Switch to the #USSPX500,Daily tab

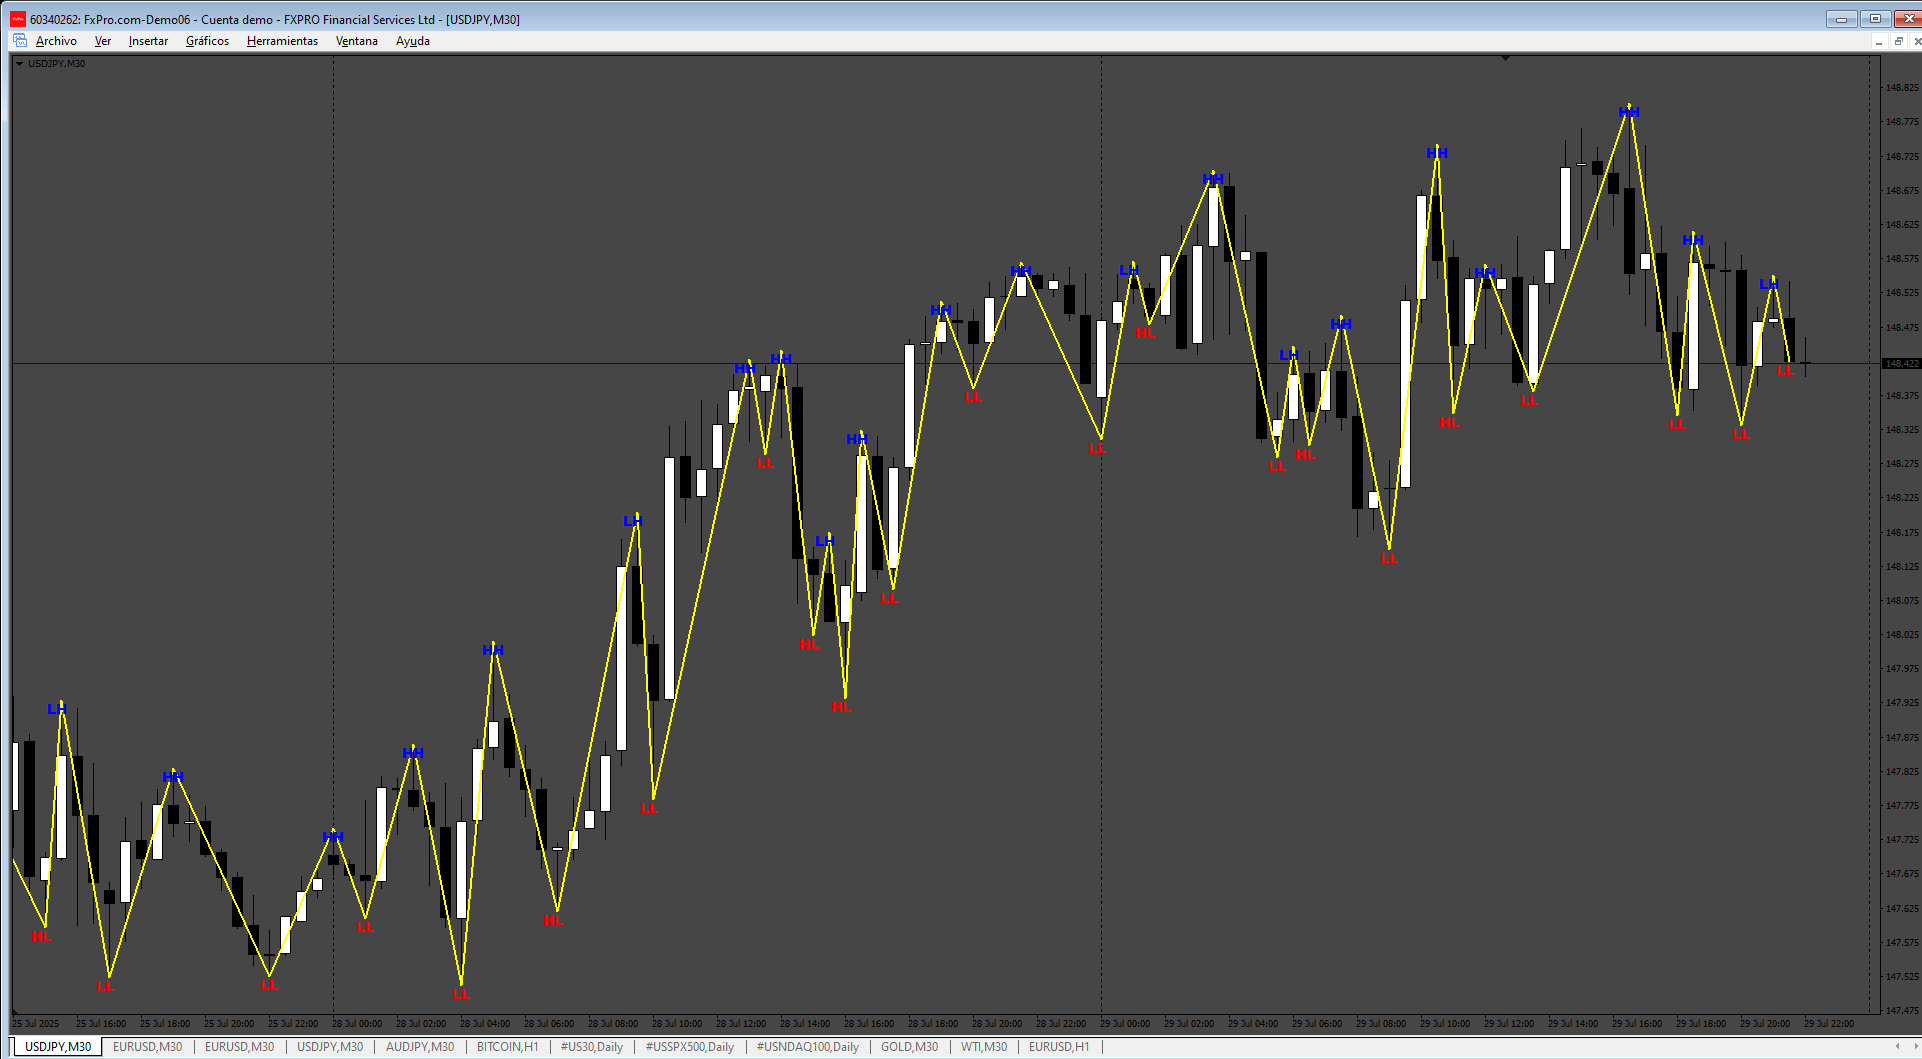click(690, 1047)
